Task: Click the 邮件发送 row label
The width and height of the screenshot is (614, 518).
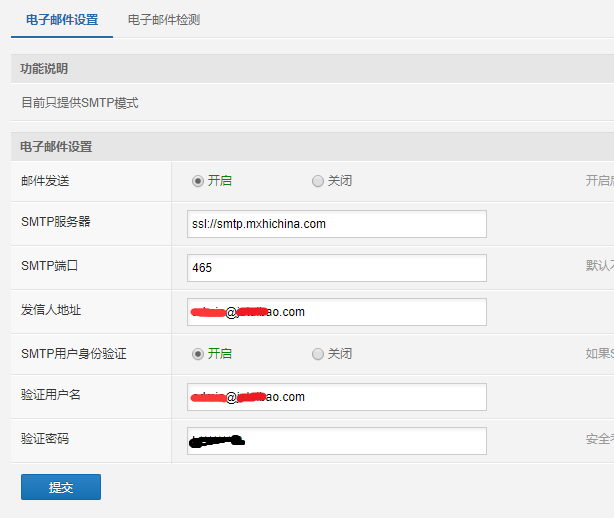Action: (x=46, y=181)
